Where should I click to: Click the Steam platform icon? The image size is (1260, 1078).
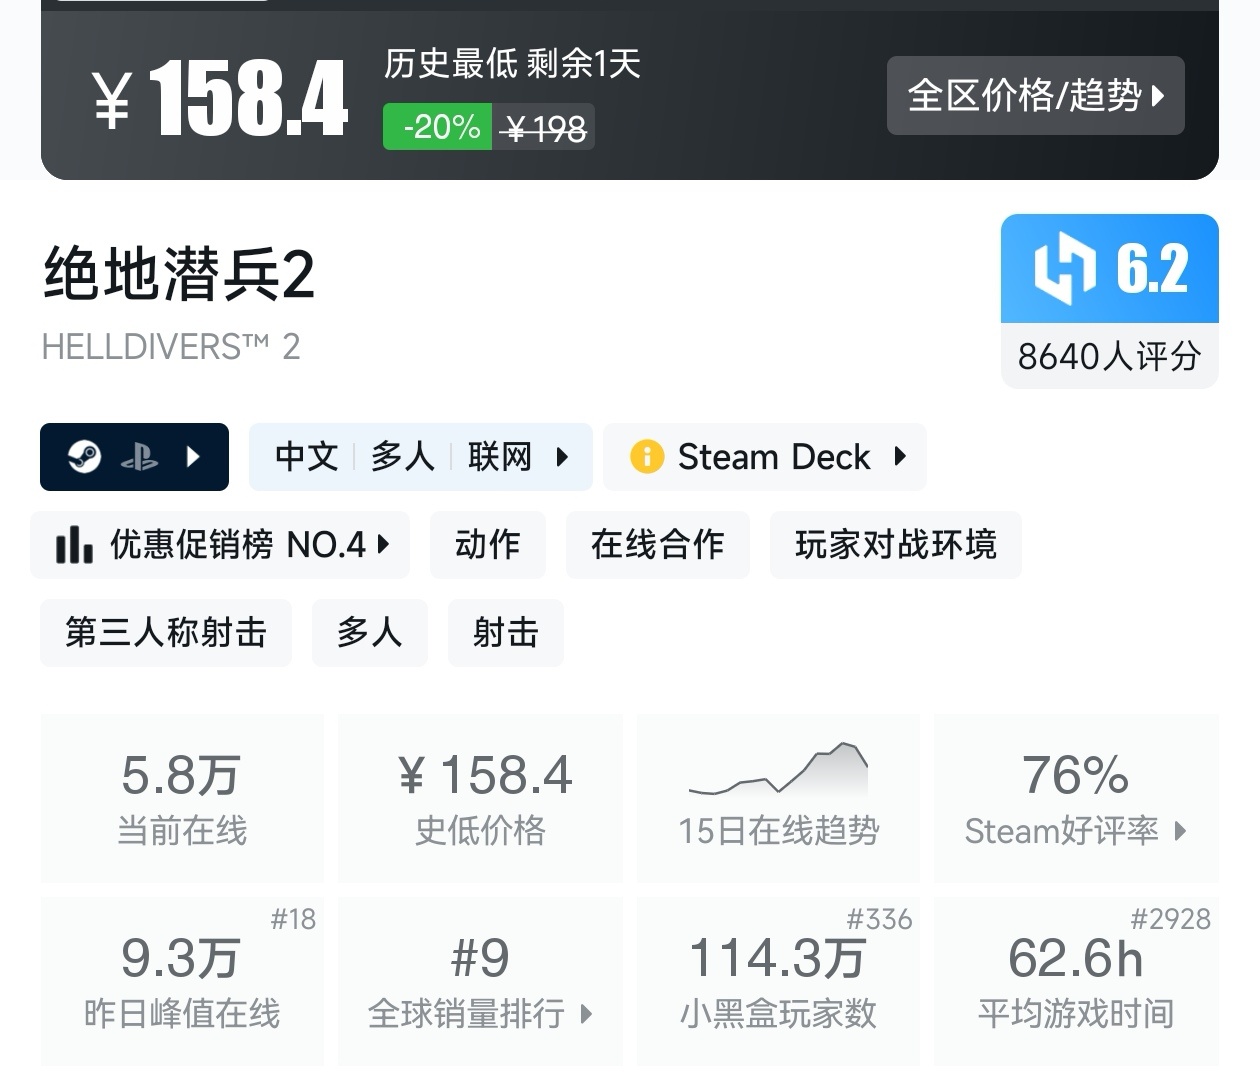click(85, 457)
